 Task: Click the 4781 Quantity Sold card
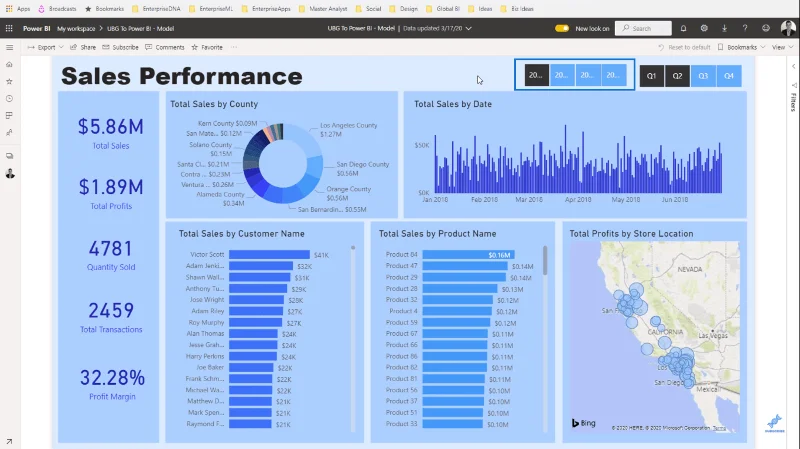pyautogui.click(x=111, y=255)
